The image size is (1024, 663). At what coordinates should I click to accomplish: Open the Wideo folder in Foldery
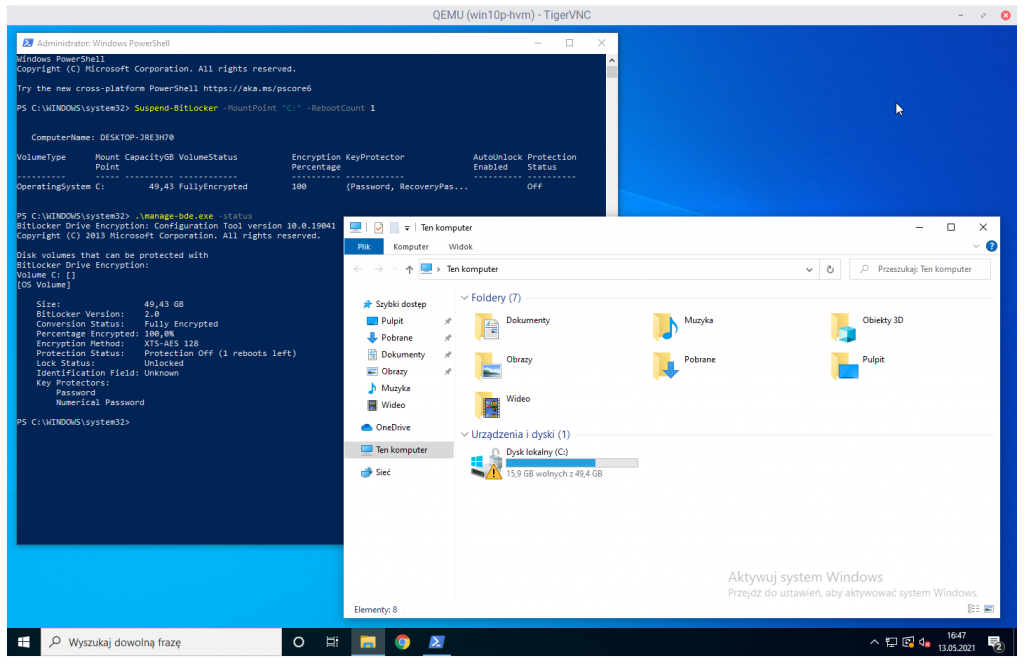pyautogui.click(x=502, y=404)
